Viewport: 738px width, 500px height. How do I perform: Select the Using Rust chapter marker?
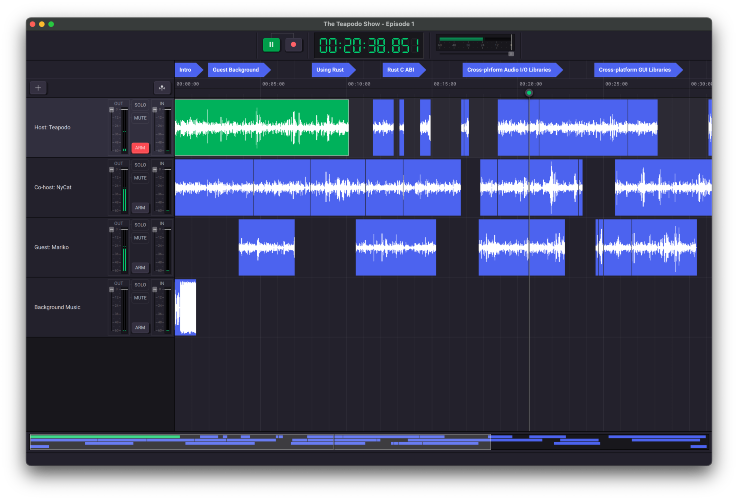[328, 70]
